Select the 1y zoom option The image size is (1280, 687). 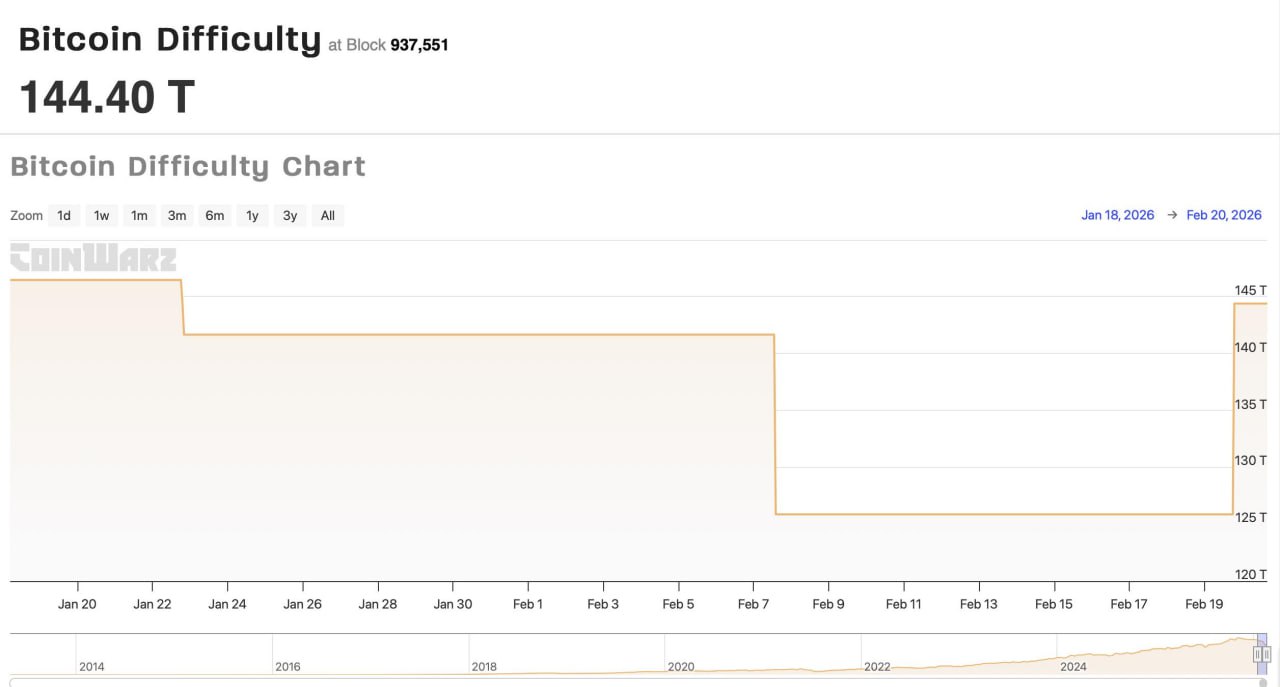(x=252, y=215)
